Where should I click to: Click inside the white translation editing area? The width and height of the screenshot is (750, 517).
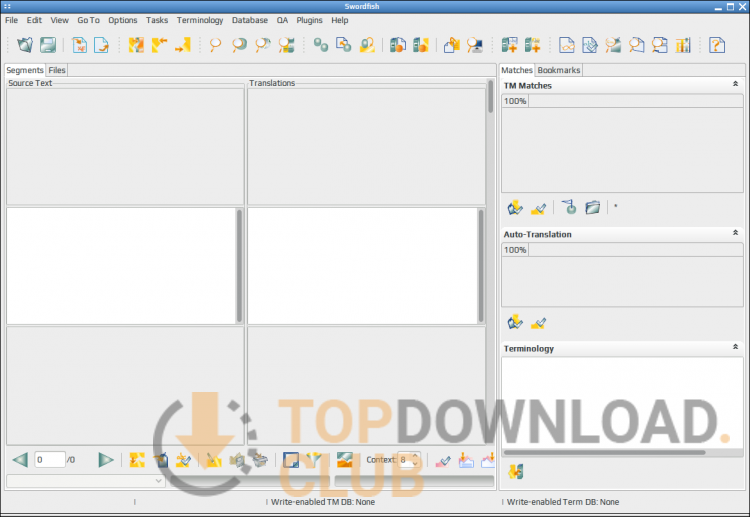[362, 266]
